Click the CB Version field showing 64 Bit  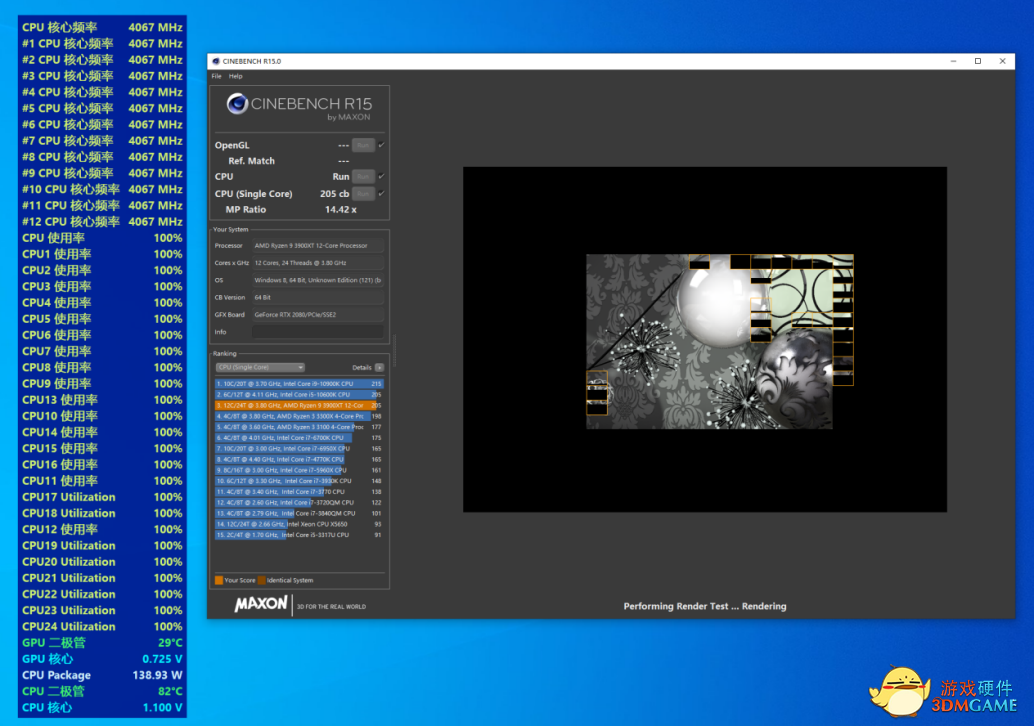pos(318,297)
